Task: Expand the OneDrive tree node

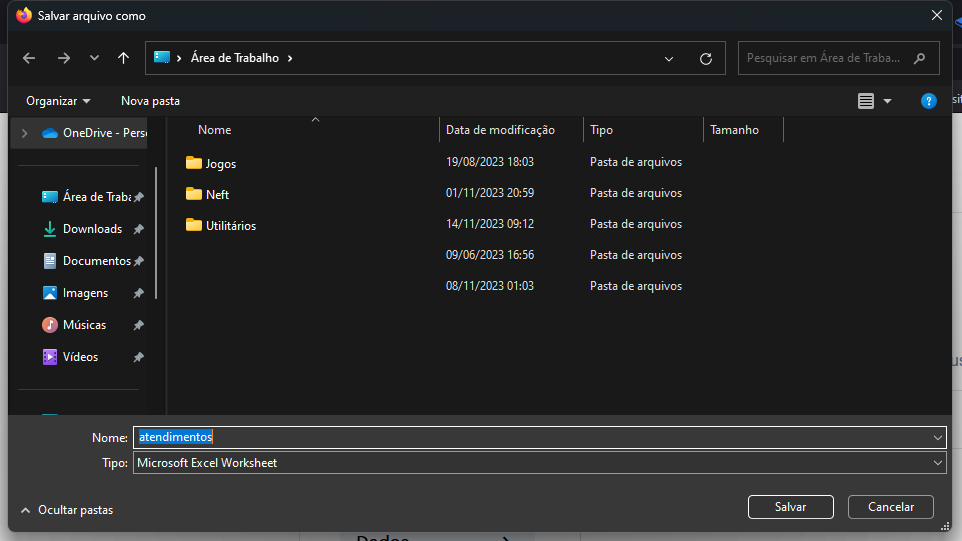Action: (24, 133)
